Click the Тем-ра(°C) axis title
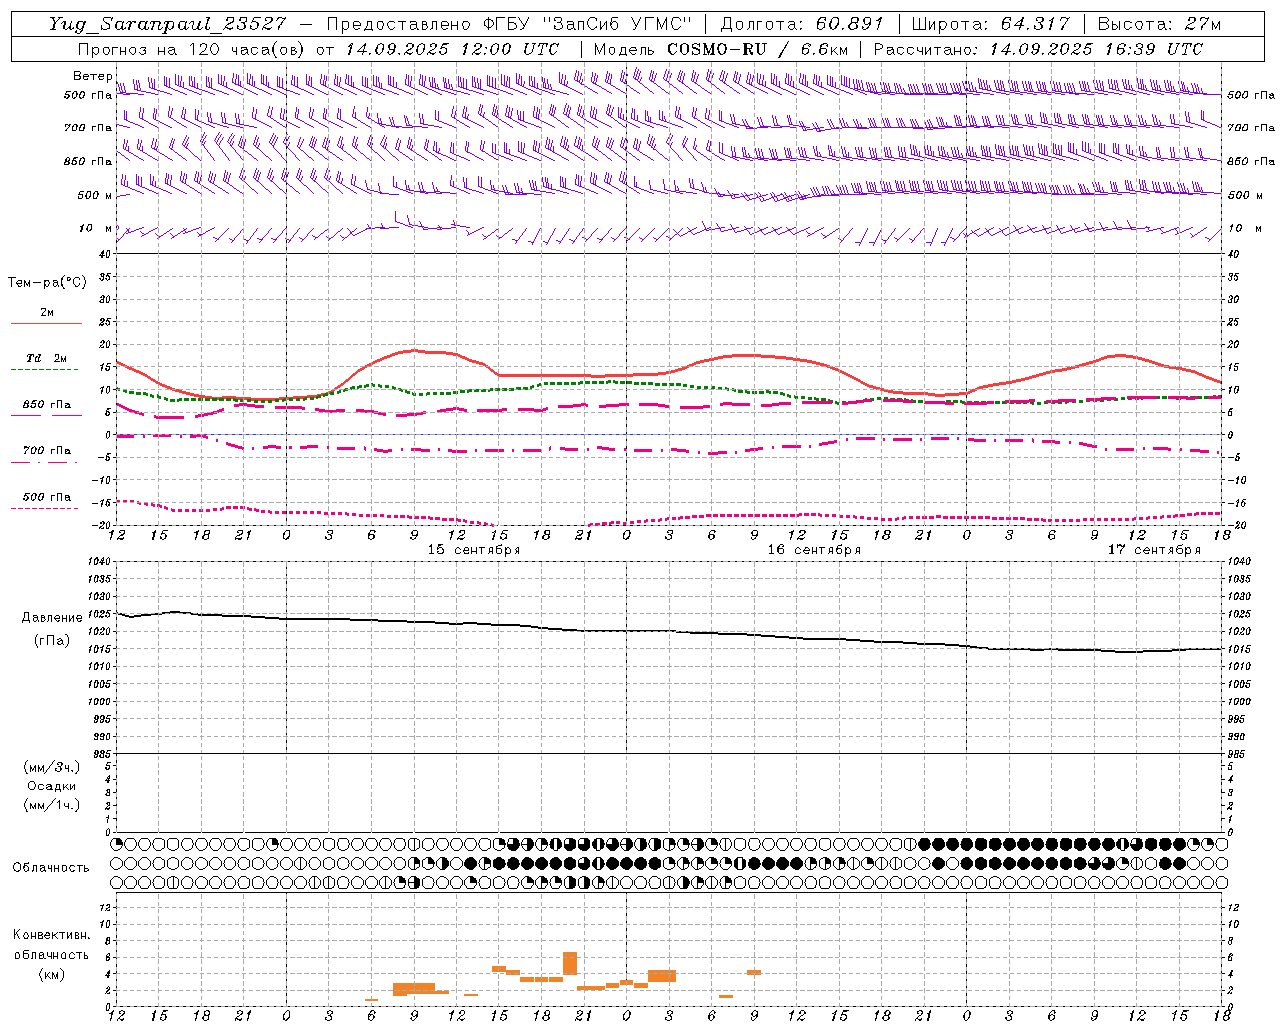 47,283
